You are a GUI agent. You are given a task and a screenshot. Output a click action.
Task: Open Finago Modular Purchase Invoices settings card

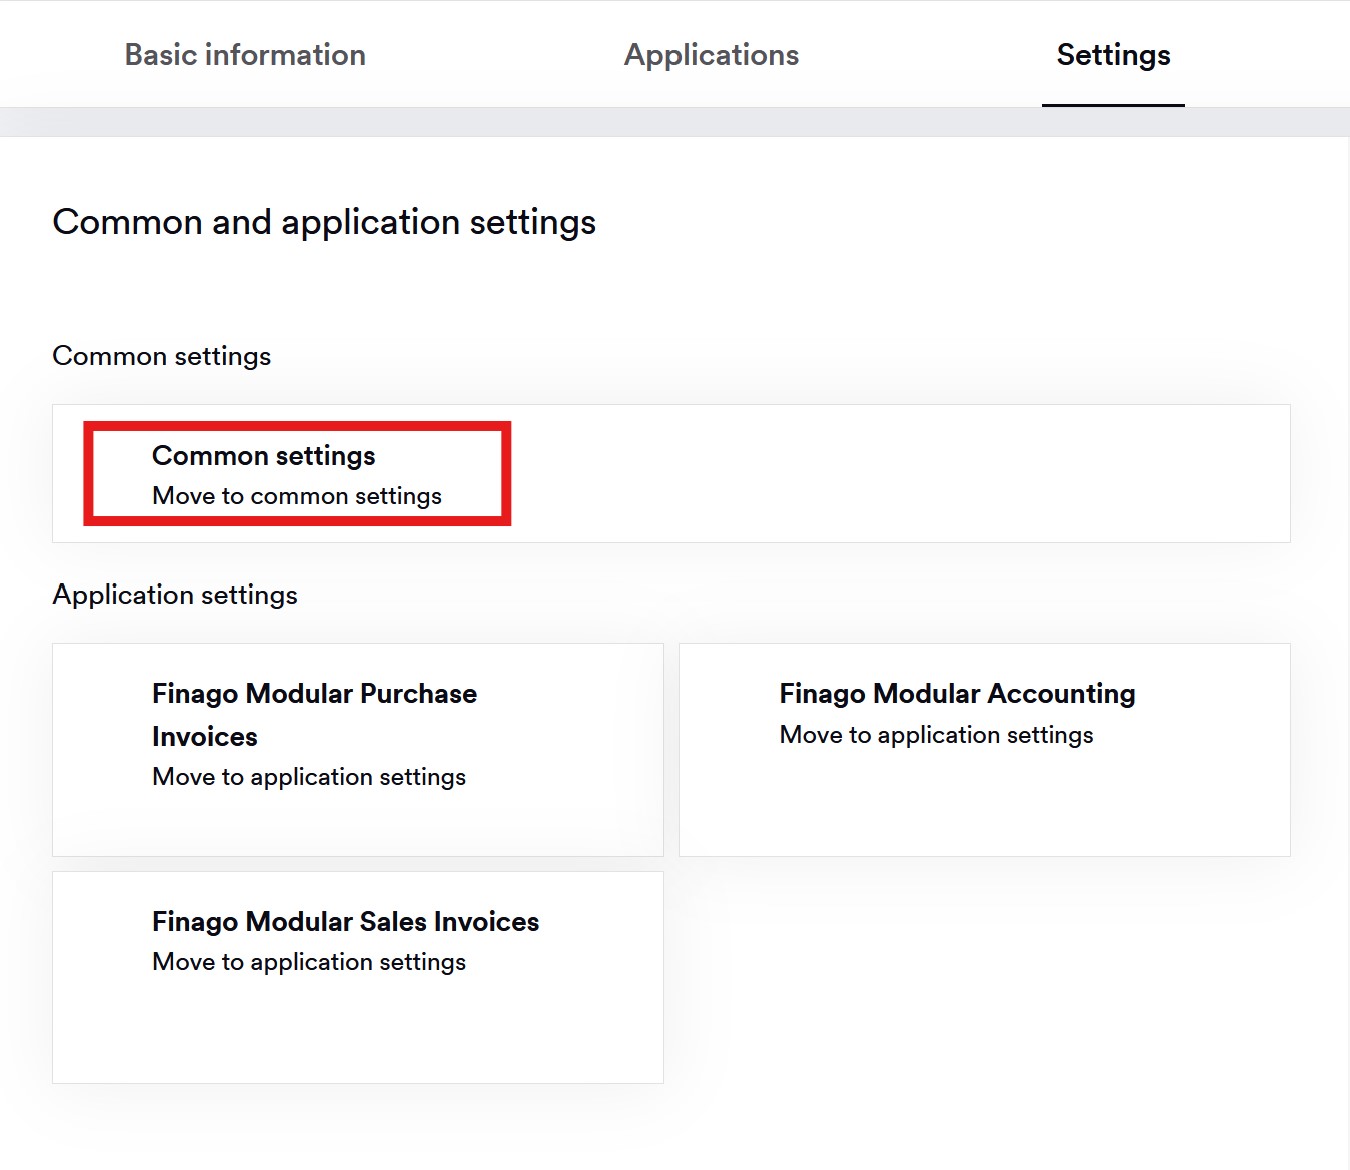(x=358, y=750)
